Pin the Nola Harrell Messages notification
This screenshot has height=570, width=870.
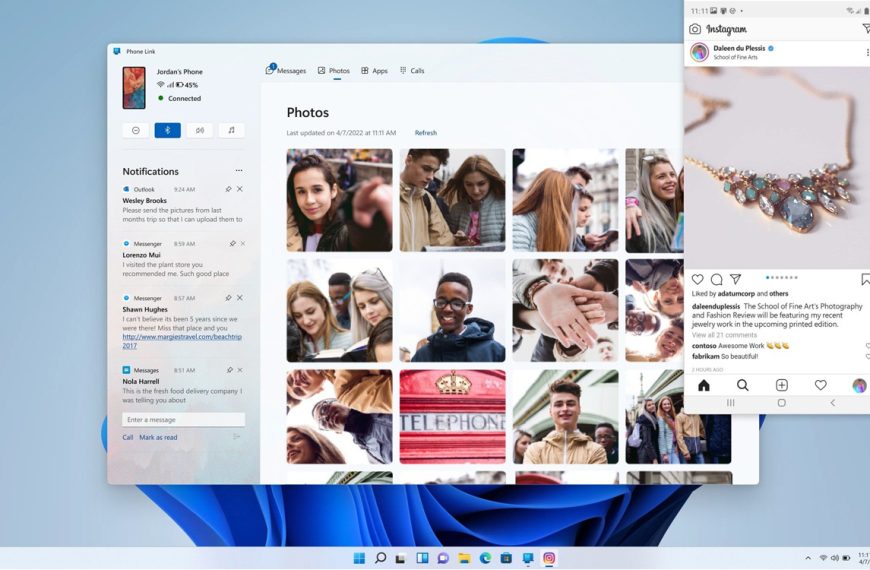click(x=229, y=370)
